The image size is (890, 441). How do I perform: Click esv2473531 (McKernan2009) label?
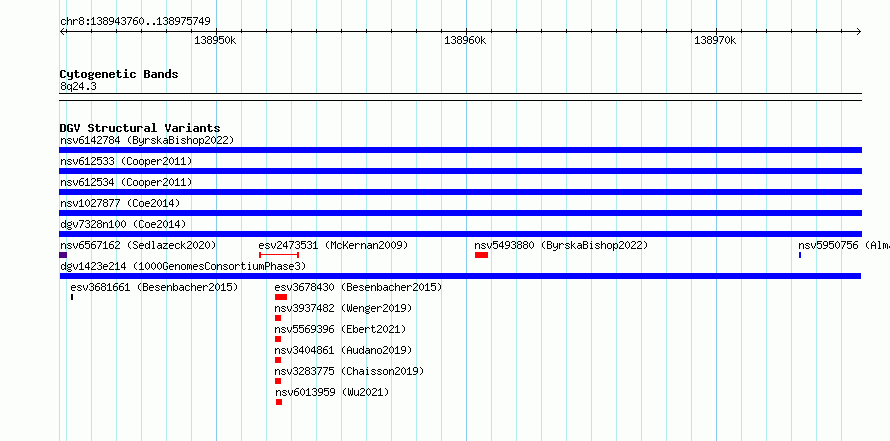(x=333, y=245)
